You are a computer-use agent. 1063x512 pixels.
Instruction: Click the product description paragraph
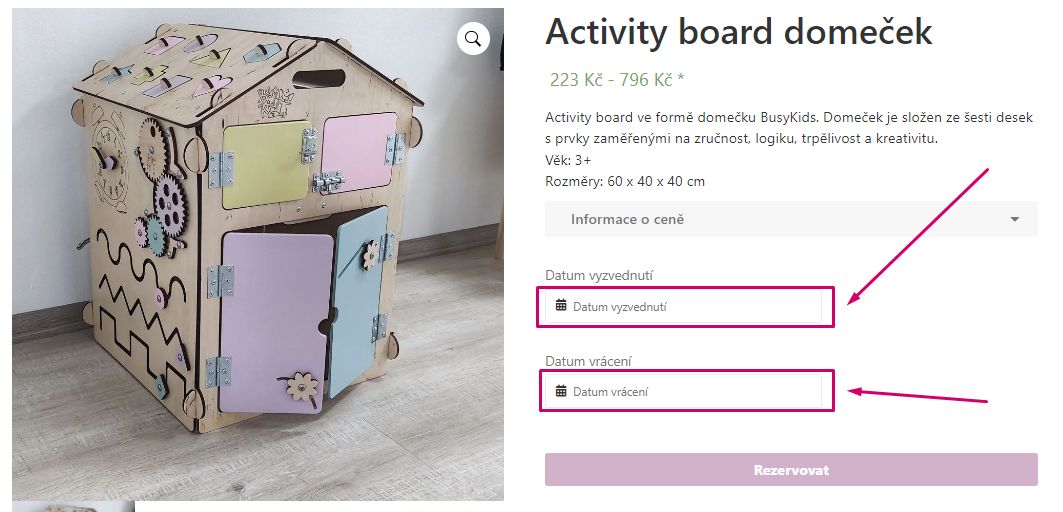[790, 127]
